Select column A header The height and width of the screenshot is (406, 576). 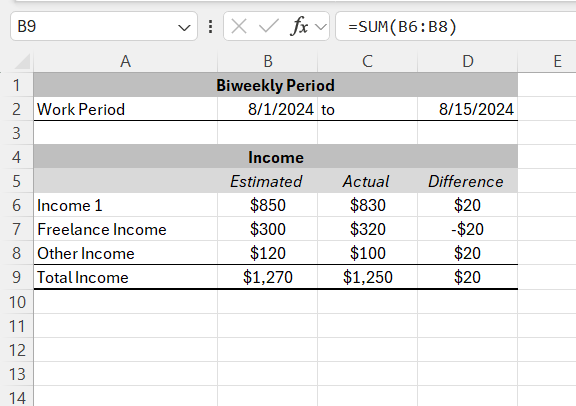[125, 61]
